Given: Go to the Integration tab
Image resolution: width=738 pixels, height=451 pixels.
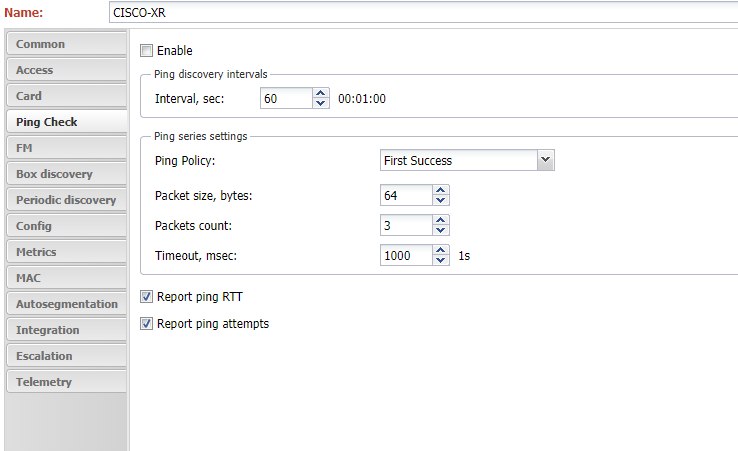Looking at the screenshot, I should click(66, 330).
